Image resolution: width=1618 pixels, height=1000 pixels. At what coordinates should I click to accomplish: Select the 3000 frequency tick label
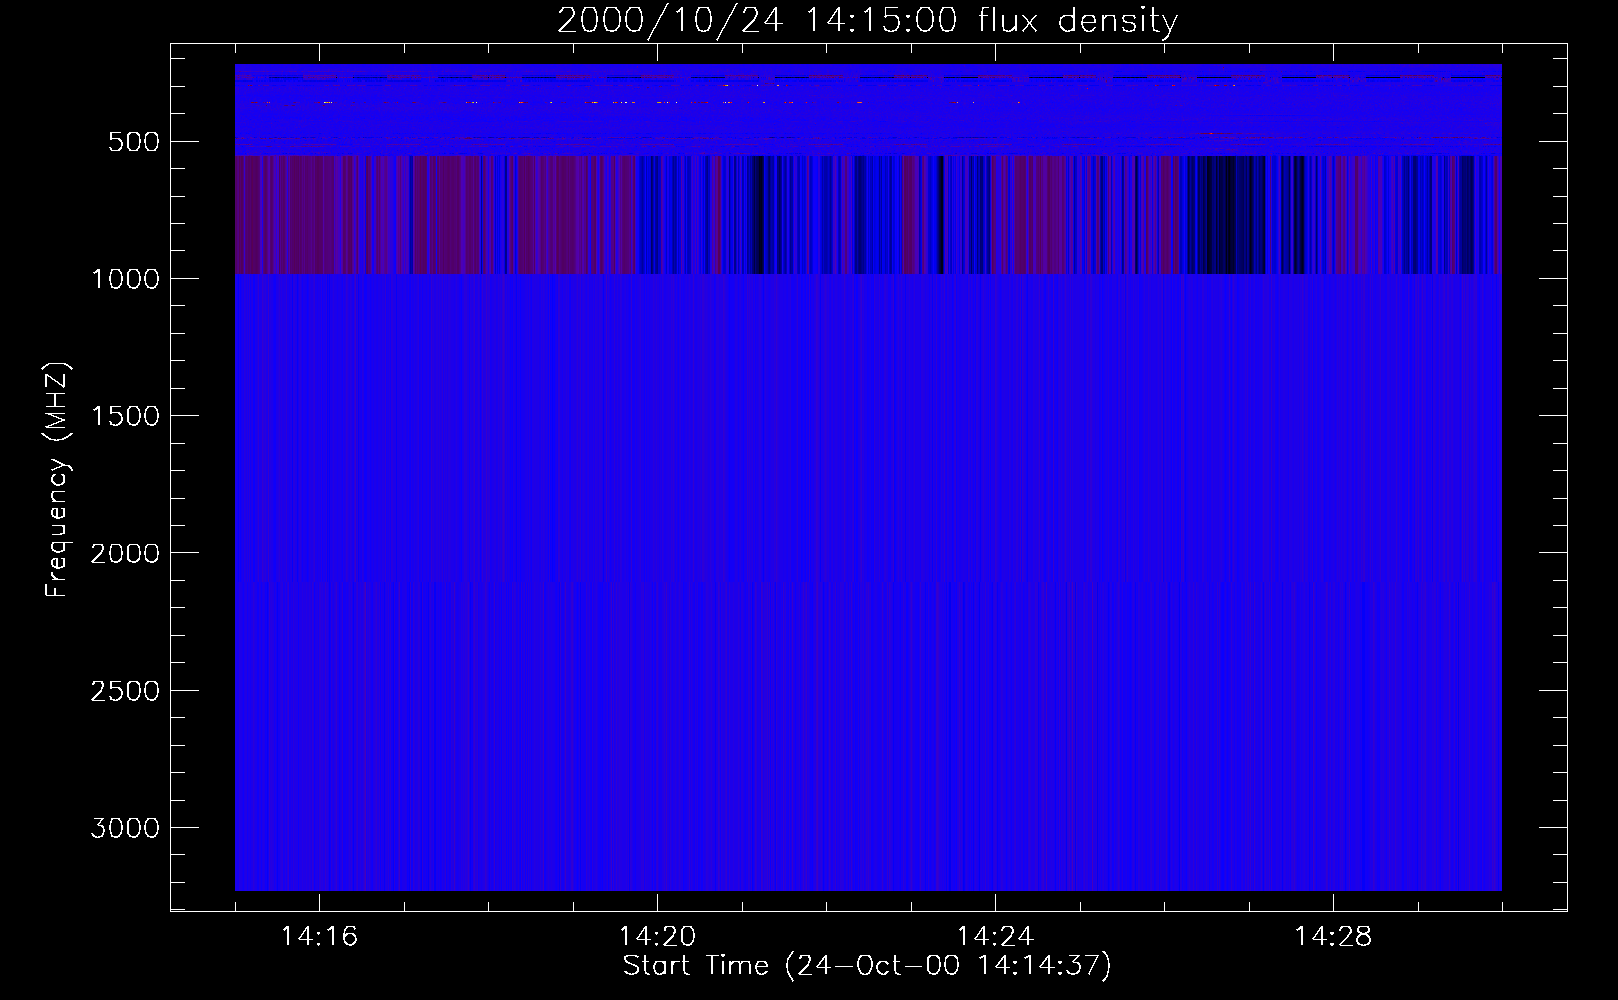click(x=125, y=828)
